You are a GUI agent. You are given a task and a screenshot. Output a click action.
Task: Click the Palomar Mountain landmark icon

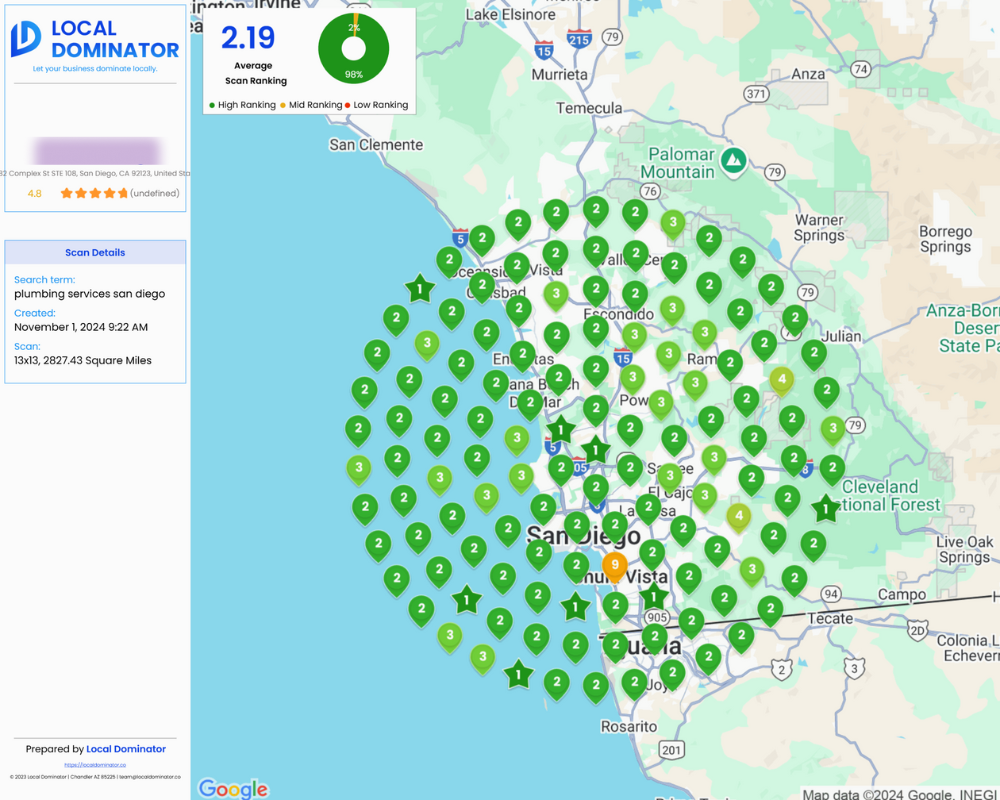pos(735,158)
